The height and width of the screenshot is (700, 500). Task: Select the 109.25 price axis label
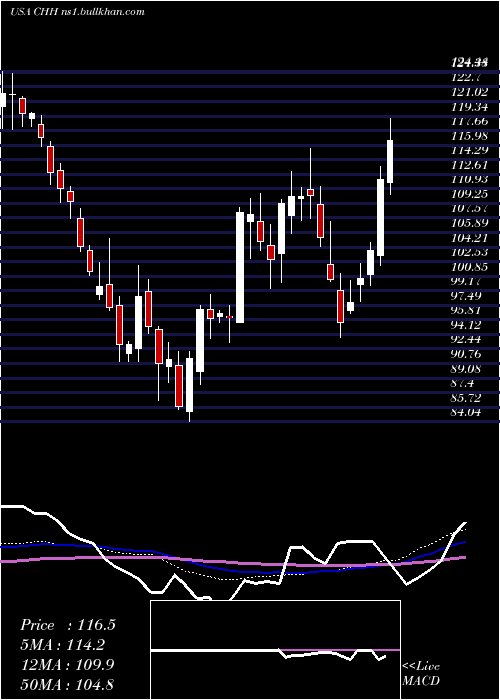[x=470, y=194]
